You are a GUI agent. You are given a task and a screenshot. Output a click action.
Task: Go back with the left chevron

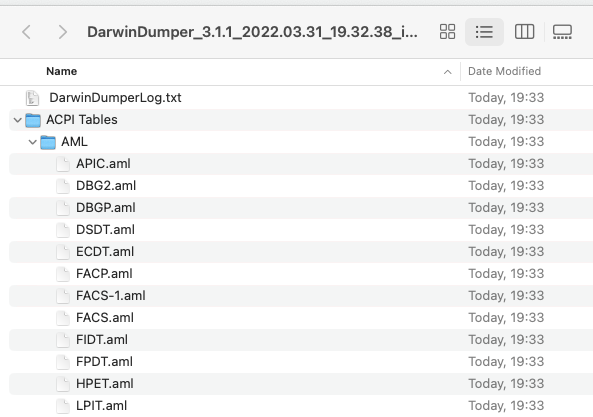pos(26,32)
